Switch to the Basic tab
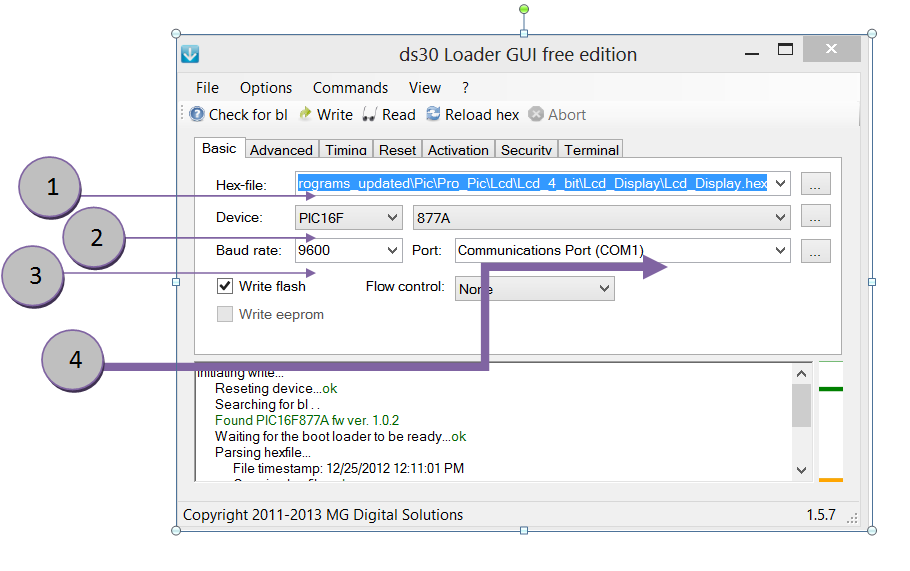Viewport: 910px width, 571px height. pos(219,148)
